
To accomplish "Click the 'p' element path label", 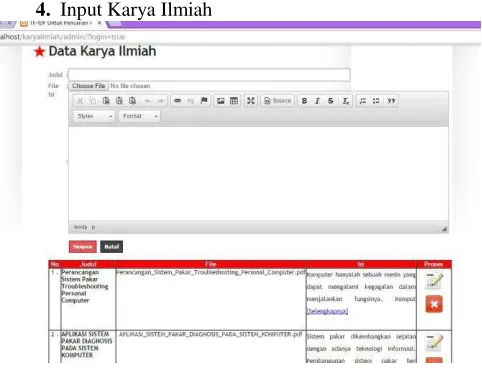I will [93, 227].
